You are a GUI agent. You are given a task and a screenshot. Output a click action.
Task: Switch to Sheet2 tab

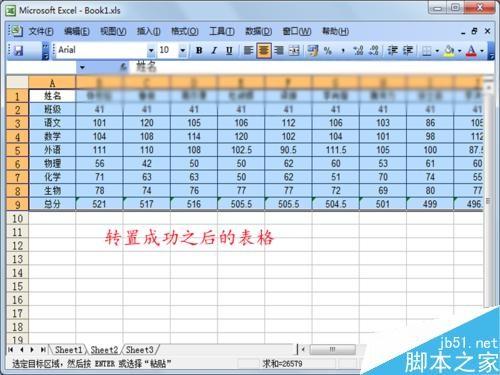pos(104,350)
